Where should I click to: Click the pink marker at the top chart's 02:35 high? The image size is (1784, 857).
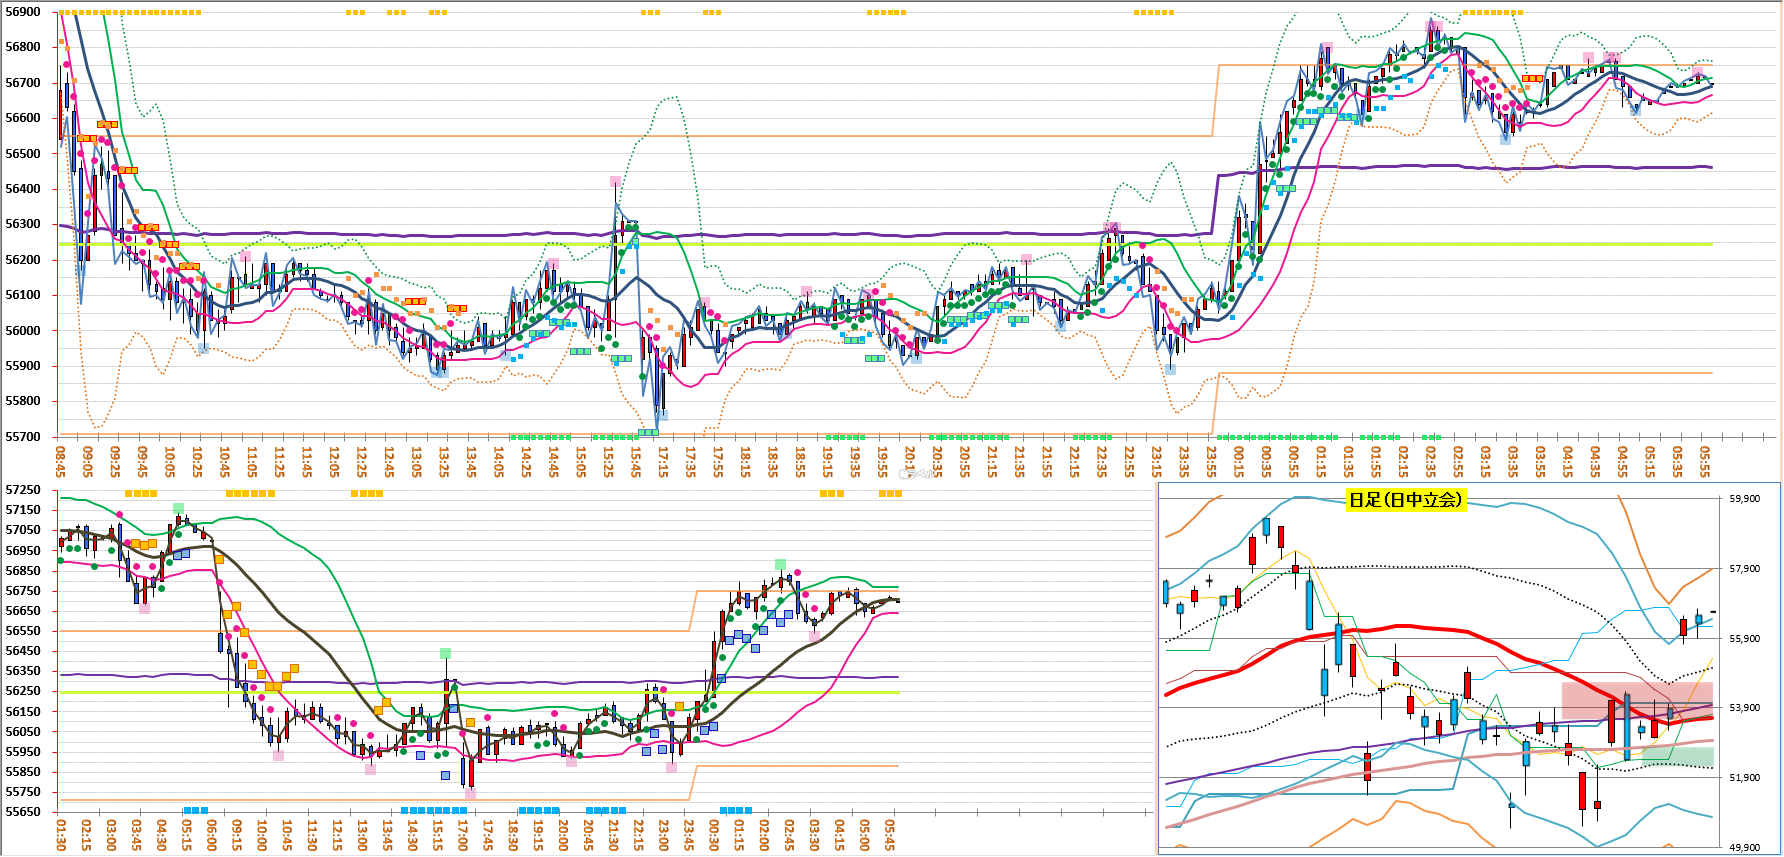pos(1432,25)
